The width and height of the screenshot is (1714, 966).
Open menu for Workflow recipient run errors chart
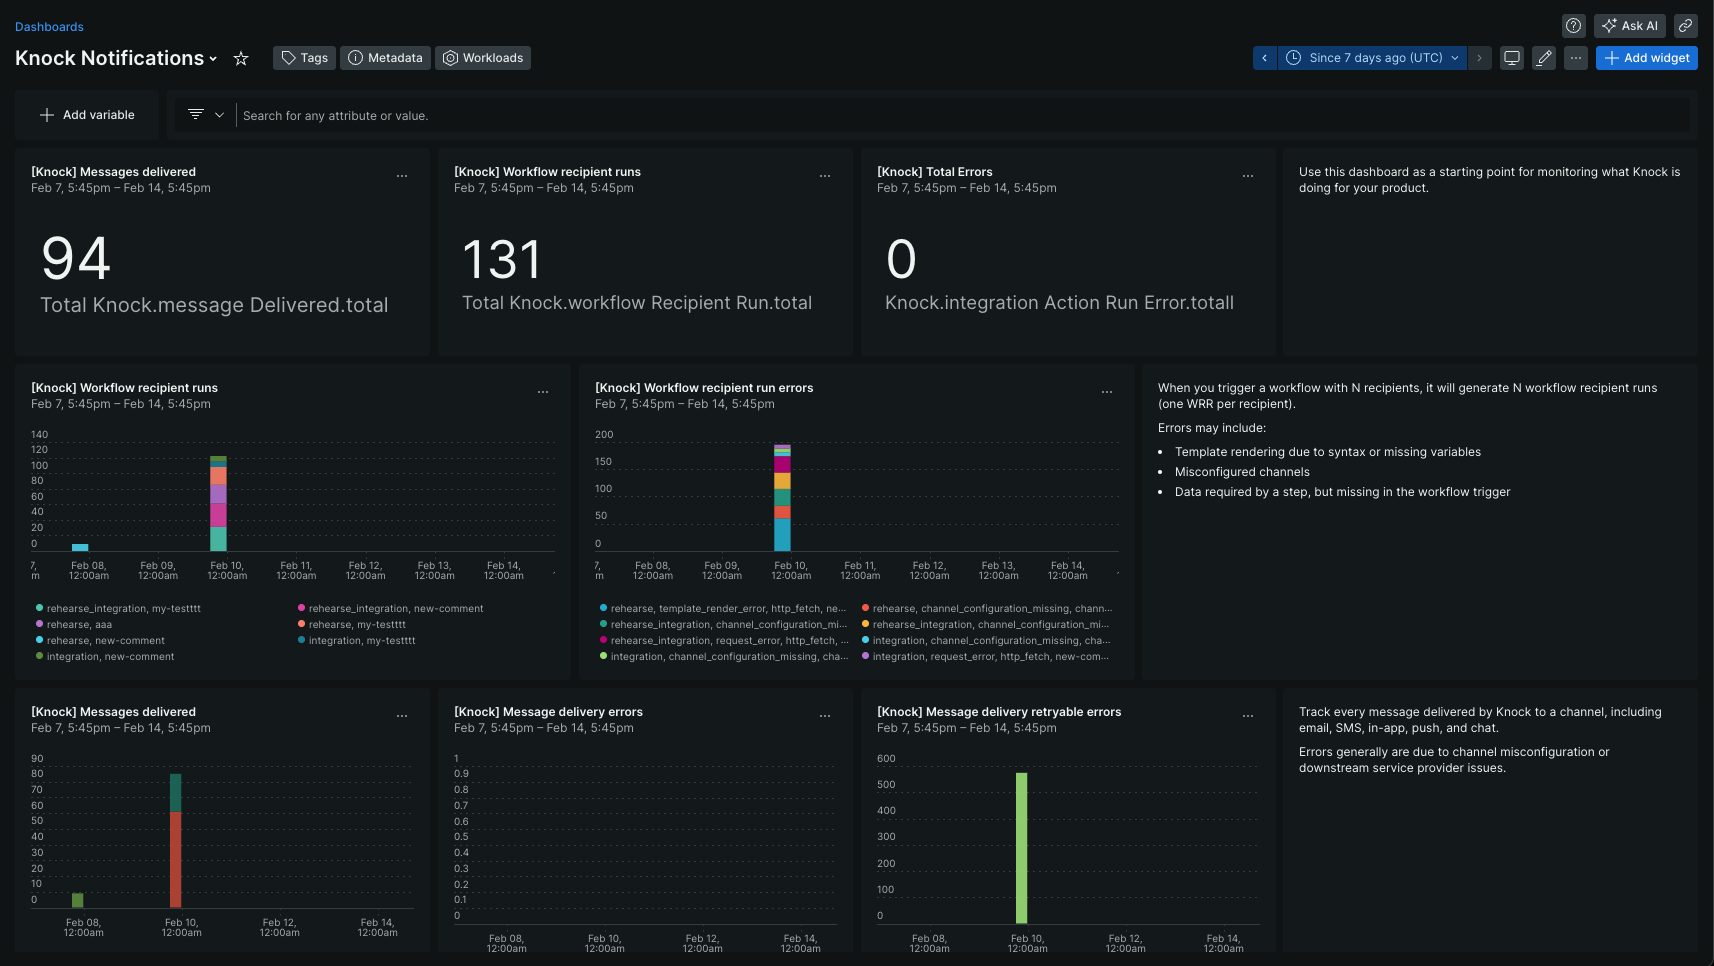[x=1107, y=392]
